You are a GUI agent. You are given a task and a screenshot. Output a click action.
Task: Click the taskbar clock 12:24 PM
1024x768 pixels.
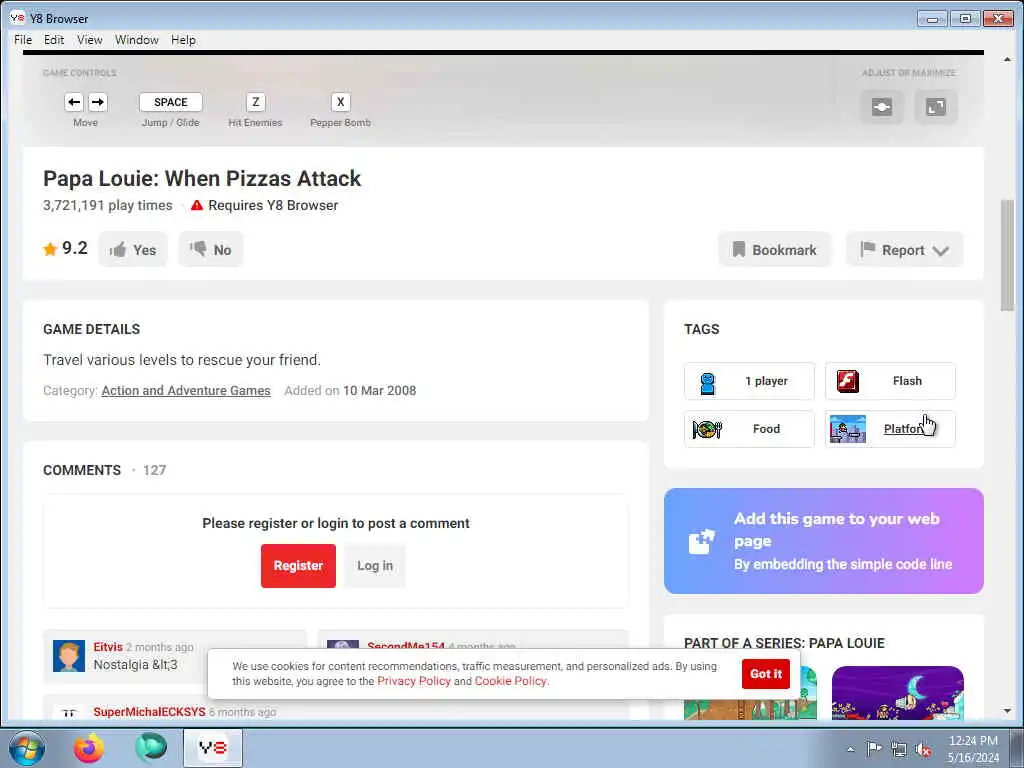[x=973, y=741]
